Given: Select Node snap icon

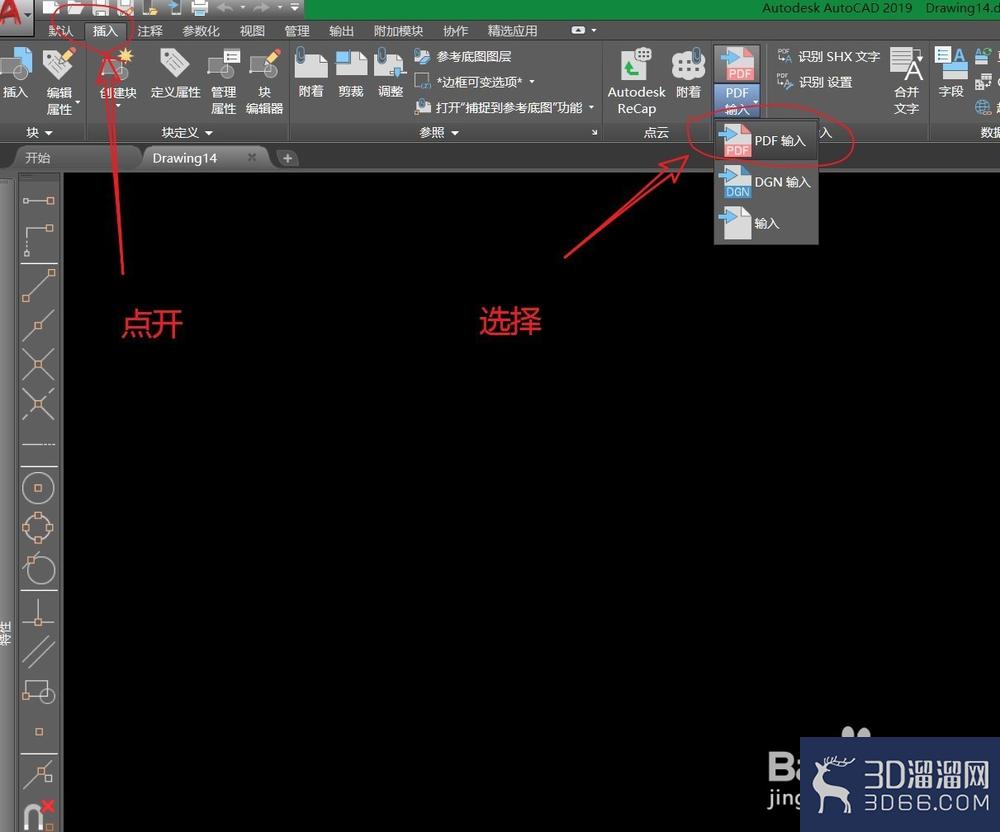Looking at the screenshot, I should point(39,731).
